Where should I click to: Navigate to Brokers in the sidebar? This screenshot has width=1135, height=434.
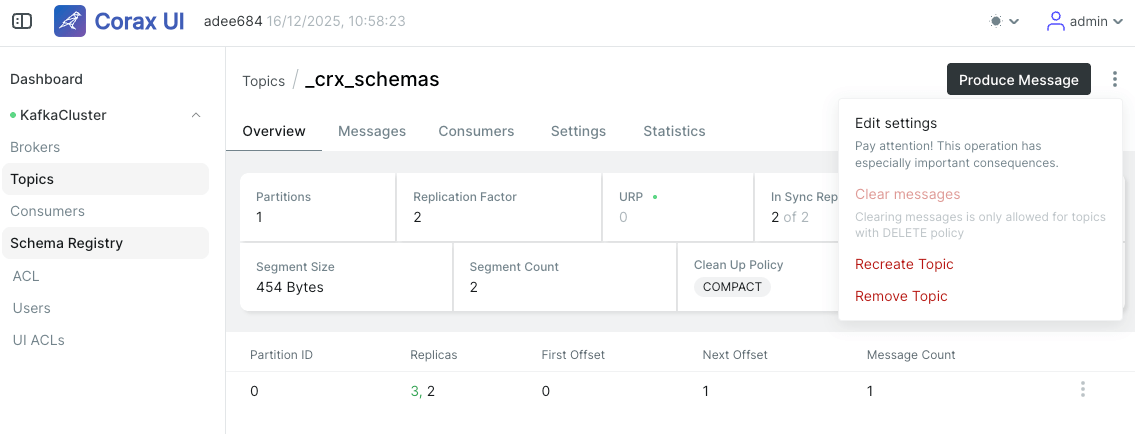pyautogui.click(x=35, y=147)
